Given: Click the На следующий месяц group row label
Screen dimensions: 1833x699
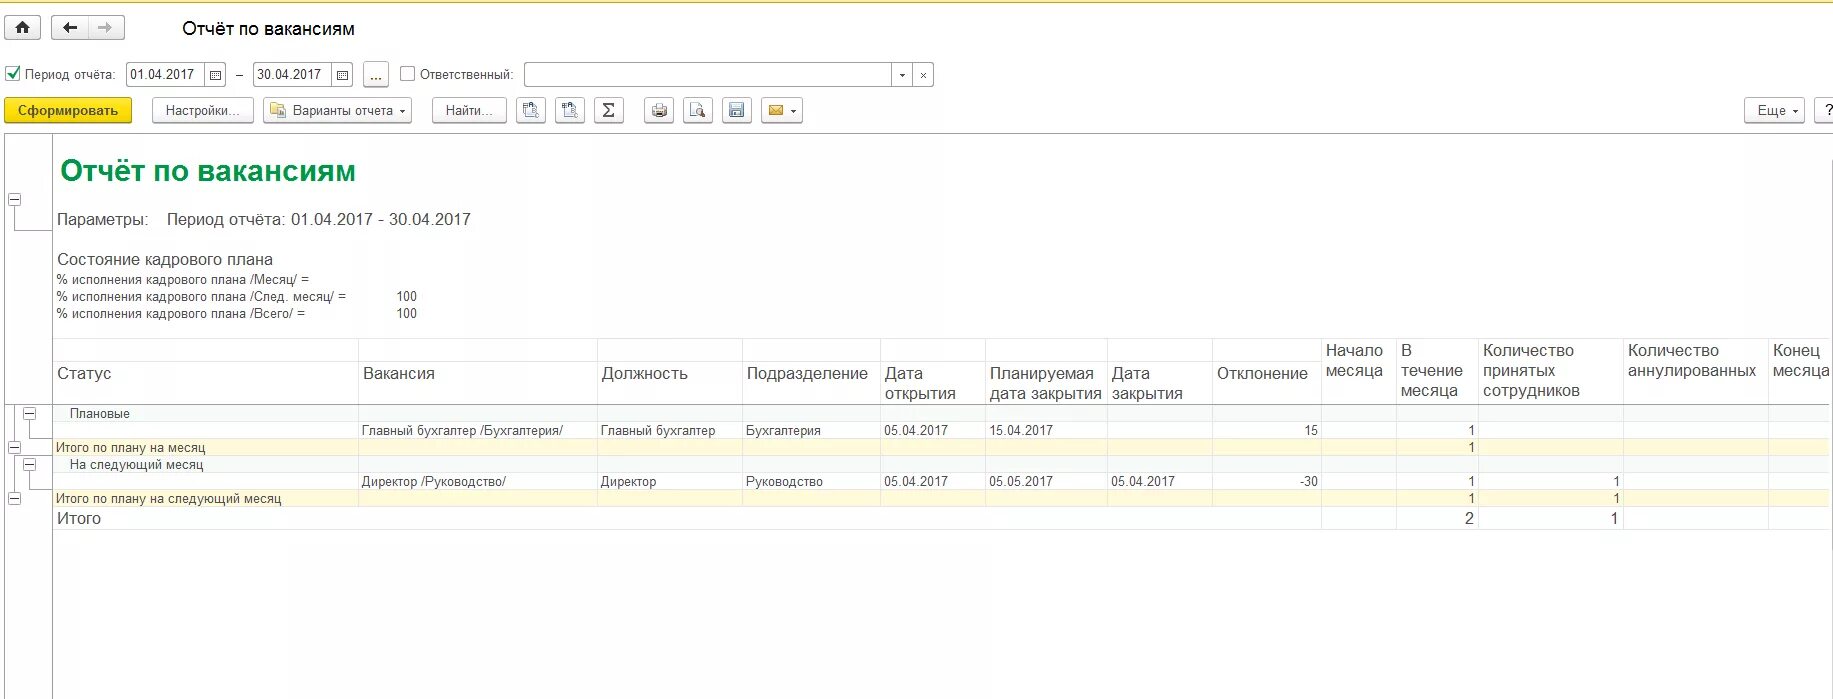Looking at the screenshot, I should [x=136, y=464].
